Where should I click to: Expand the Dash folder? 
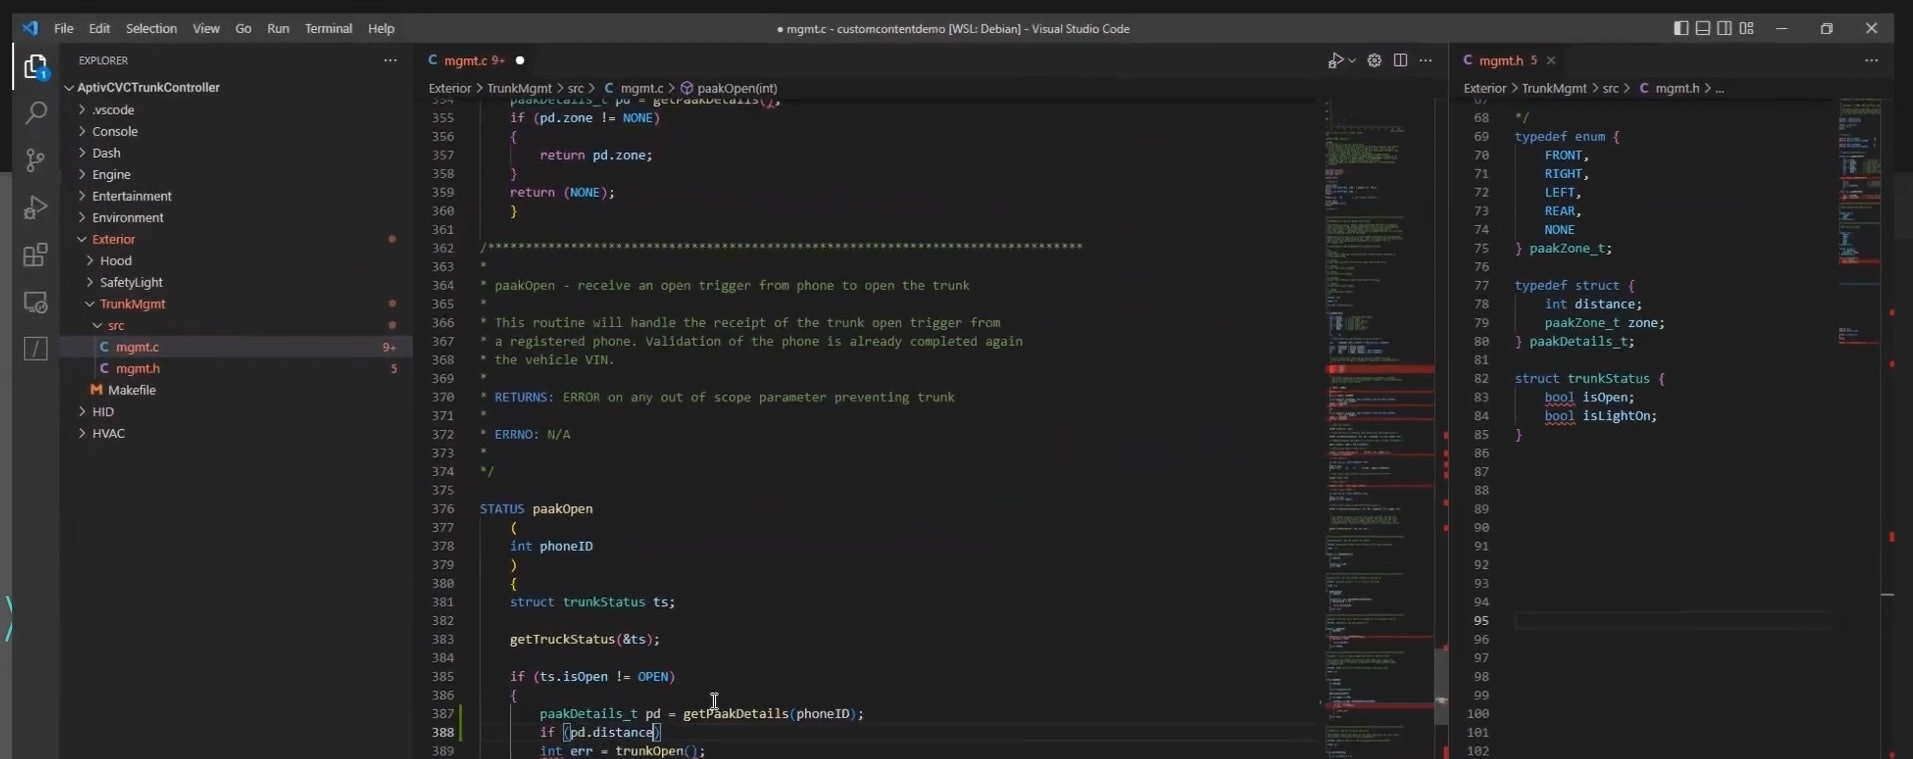point(106,153)
